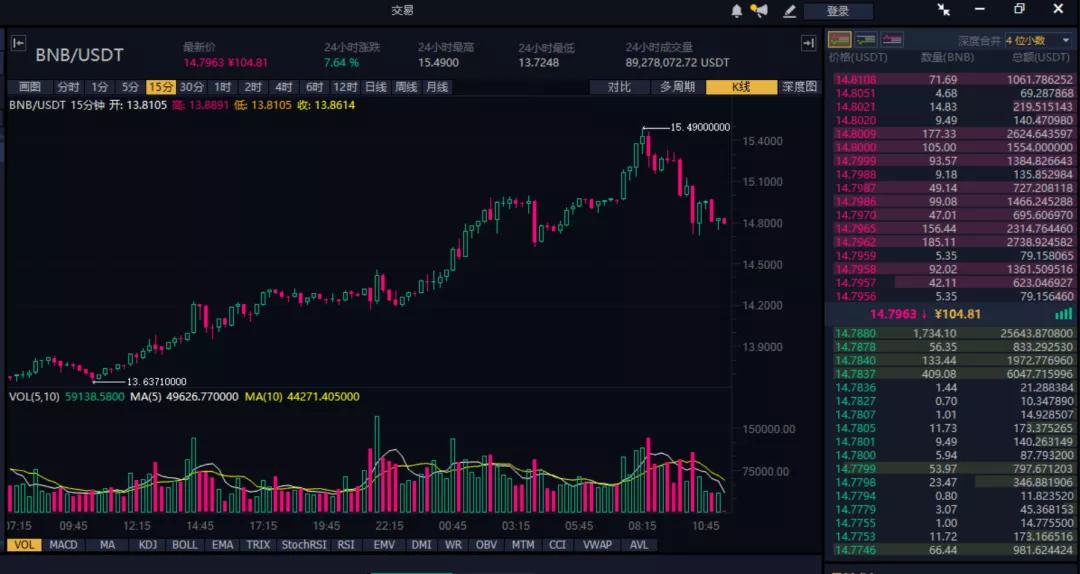Click the 15.49000000 high price marker
The width and height of the screenshot is (1080, 574).
[x=700, y=127]
